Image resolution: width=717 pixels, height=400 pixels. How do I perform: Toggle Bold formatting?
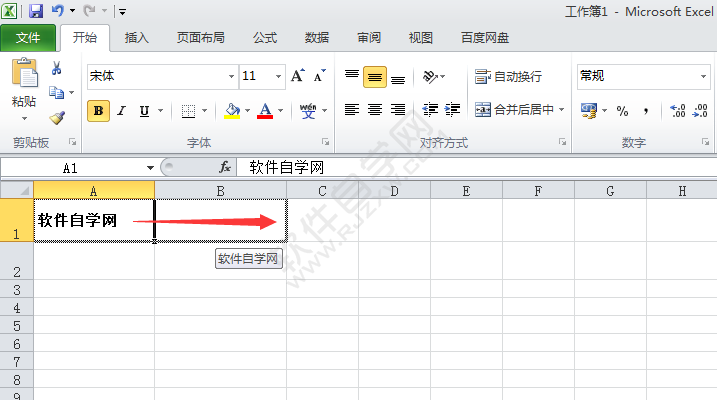point(98,111)
